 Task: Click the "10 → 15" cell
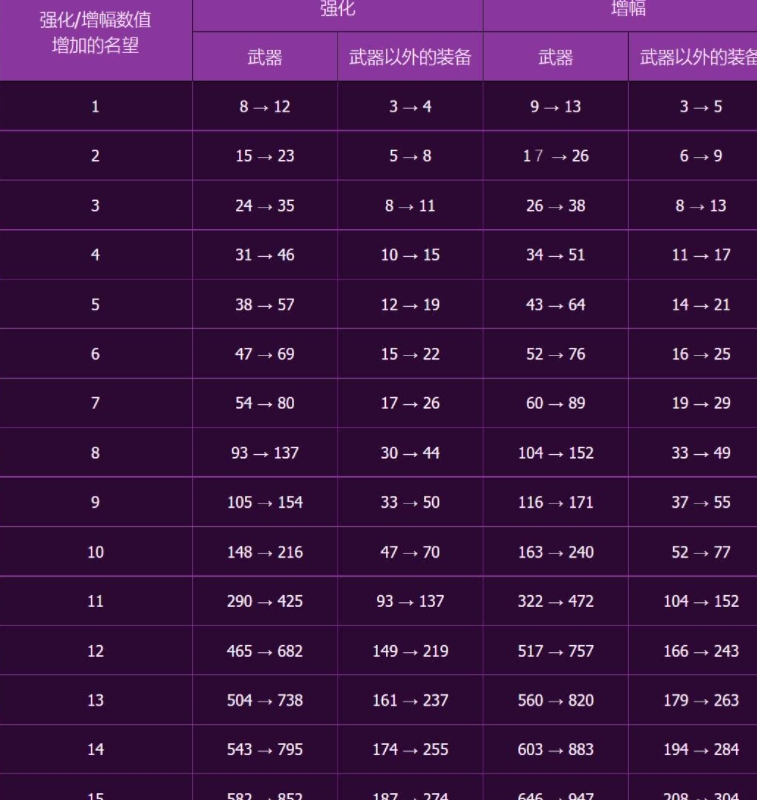coord(410,255)
